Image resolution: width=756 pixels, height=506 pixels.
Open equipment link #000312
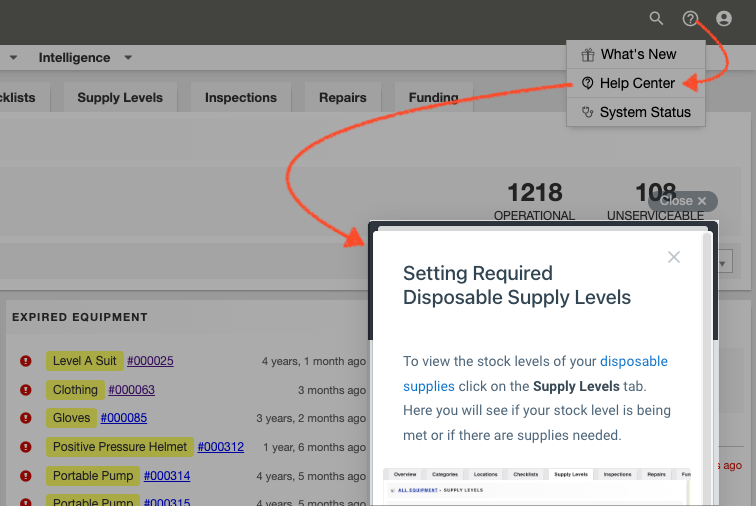click(220, 447)
